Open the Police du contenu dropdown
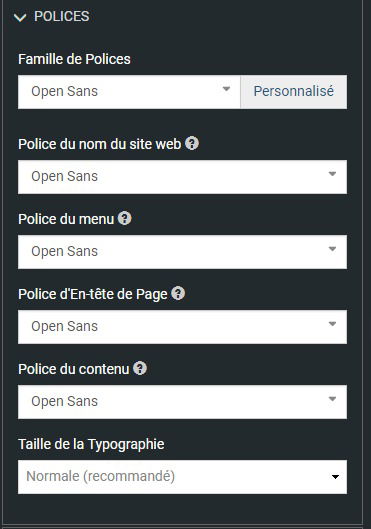Screen dimensions: 371x529 (182, 401)
